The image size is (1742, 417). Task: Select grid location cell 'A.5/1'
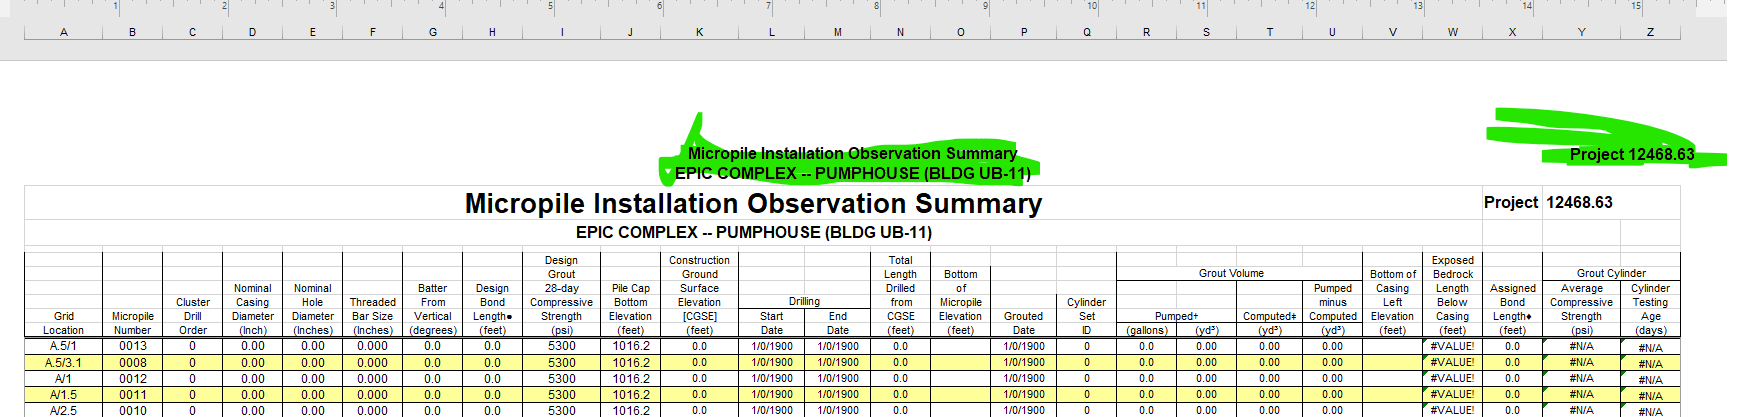click(x=63, y=346)
